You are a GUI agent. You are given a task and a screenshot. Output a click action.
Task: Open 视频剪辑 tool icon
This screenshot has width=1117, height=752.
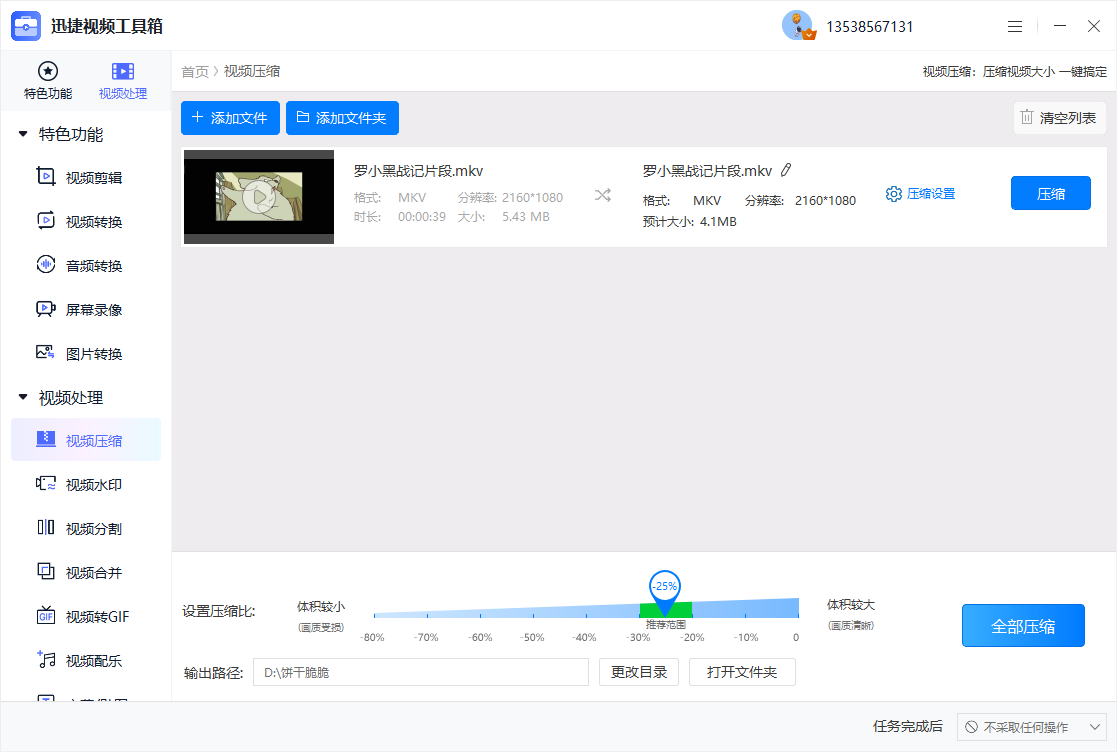46,177
